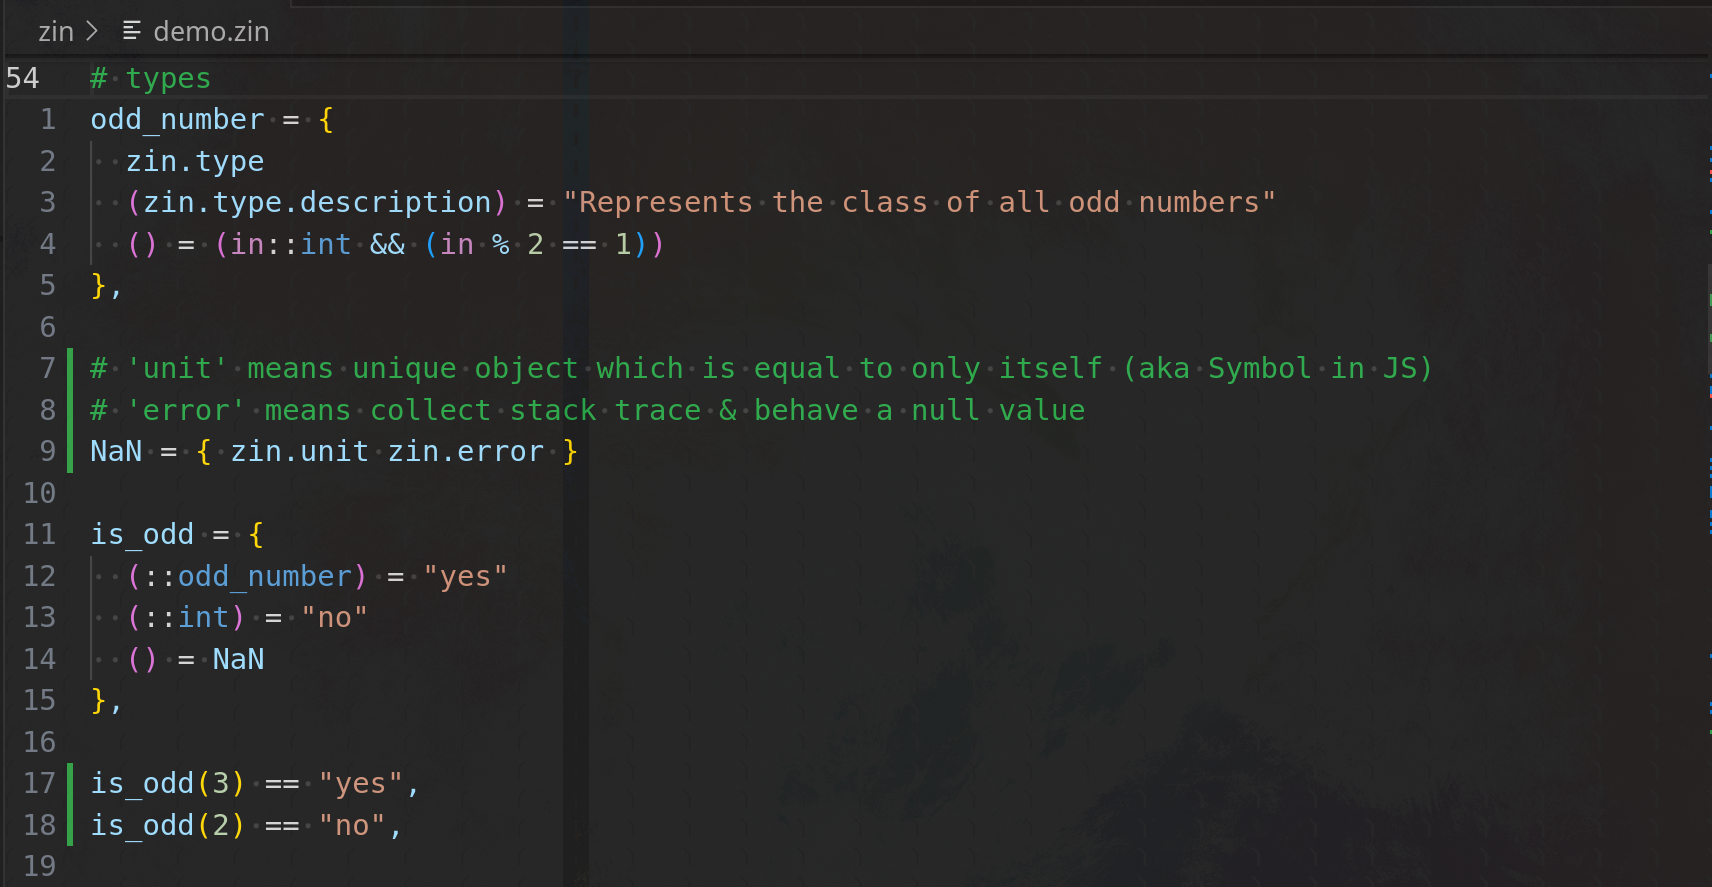Click line number 19 in the gutter
Screen dimensions: 1712x887
point(39,866)
